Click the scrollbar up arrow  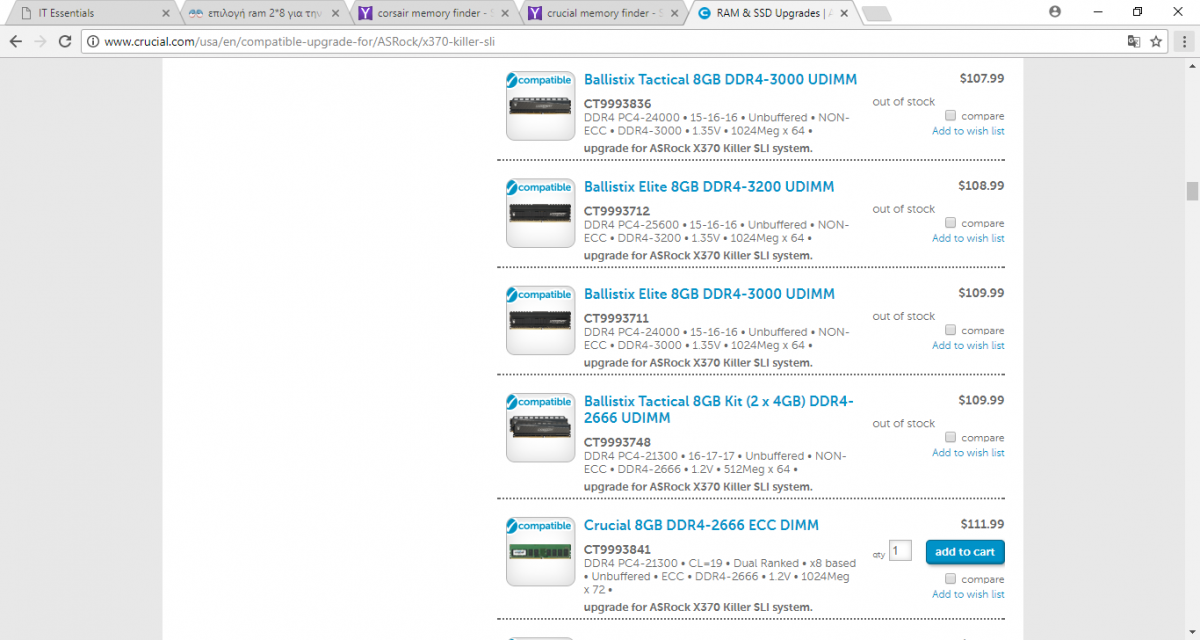(x=1192, y=65)
